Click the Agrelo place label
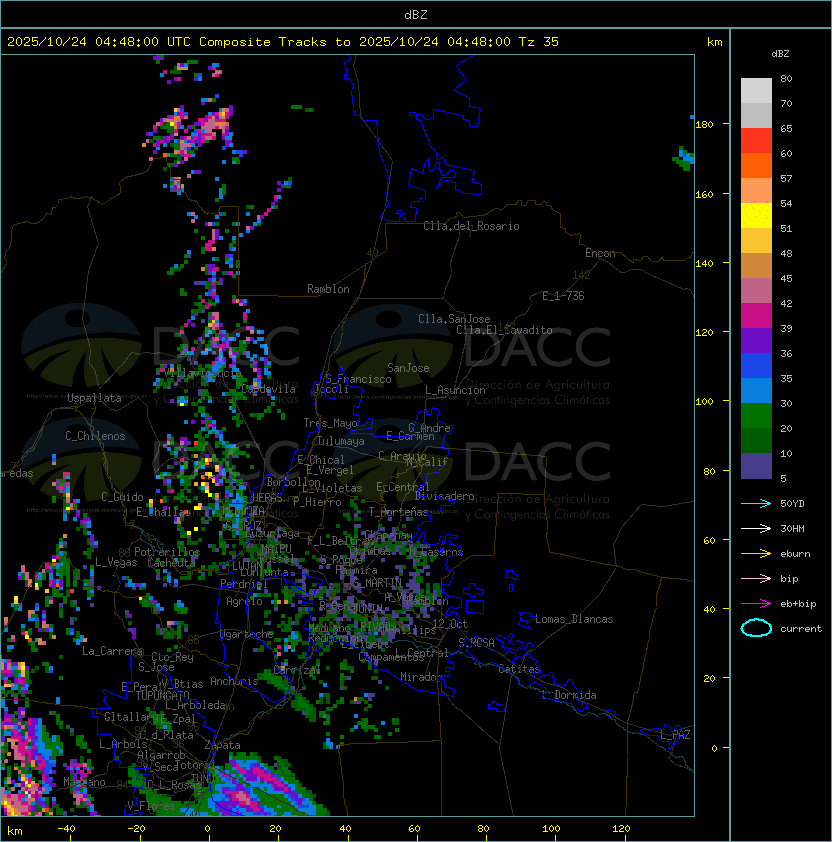The height and width of the screenshot is (842, 832). click(x=244, y=601)
